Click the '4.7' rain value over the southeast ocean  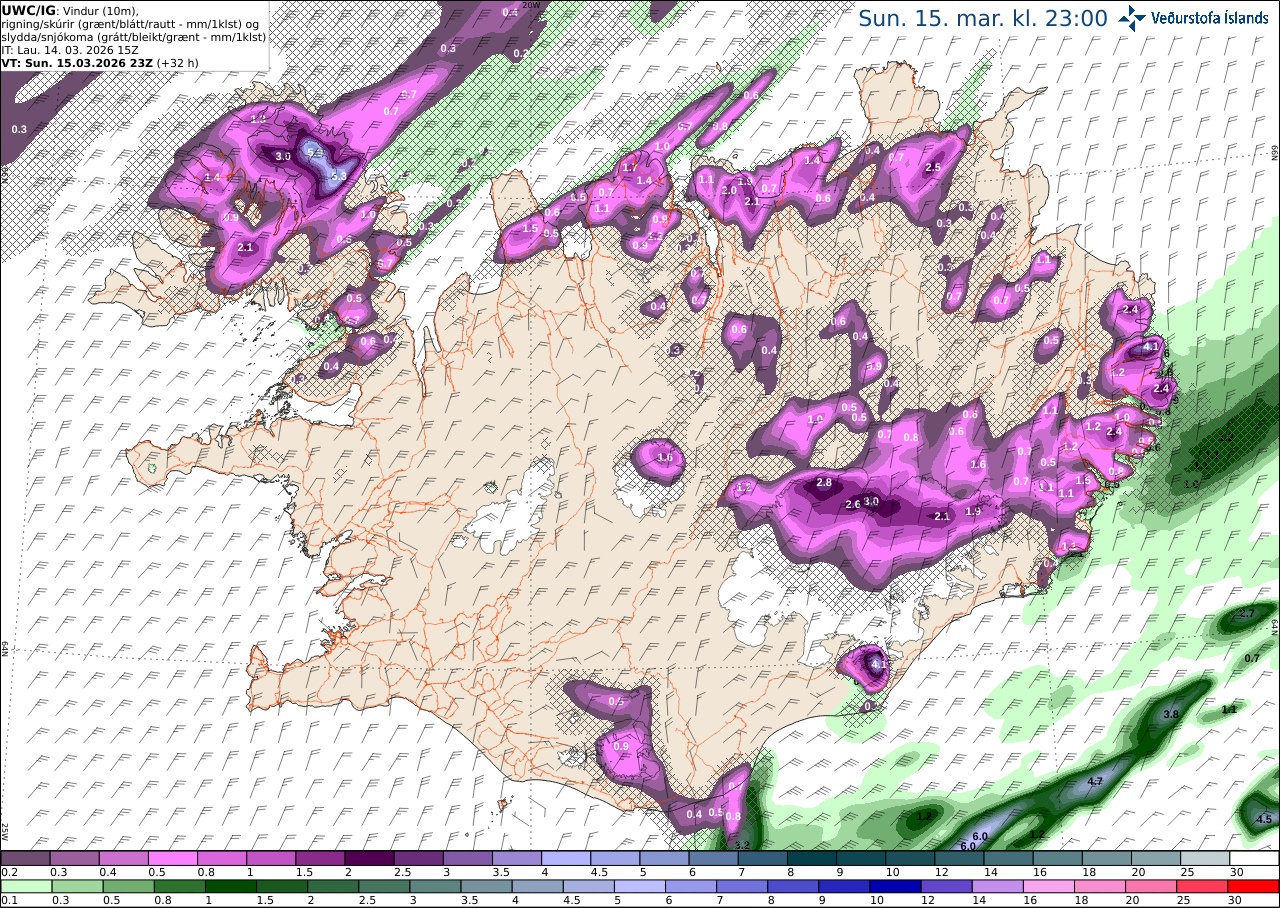tap(1094, 781)
